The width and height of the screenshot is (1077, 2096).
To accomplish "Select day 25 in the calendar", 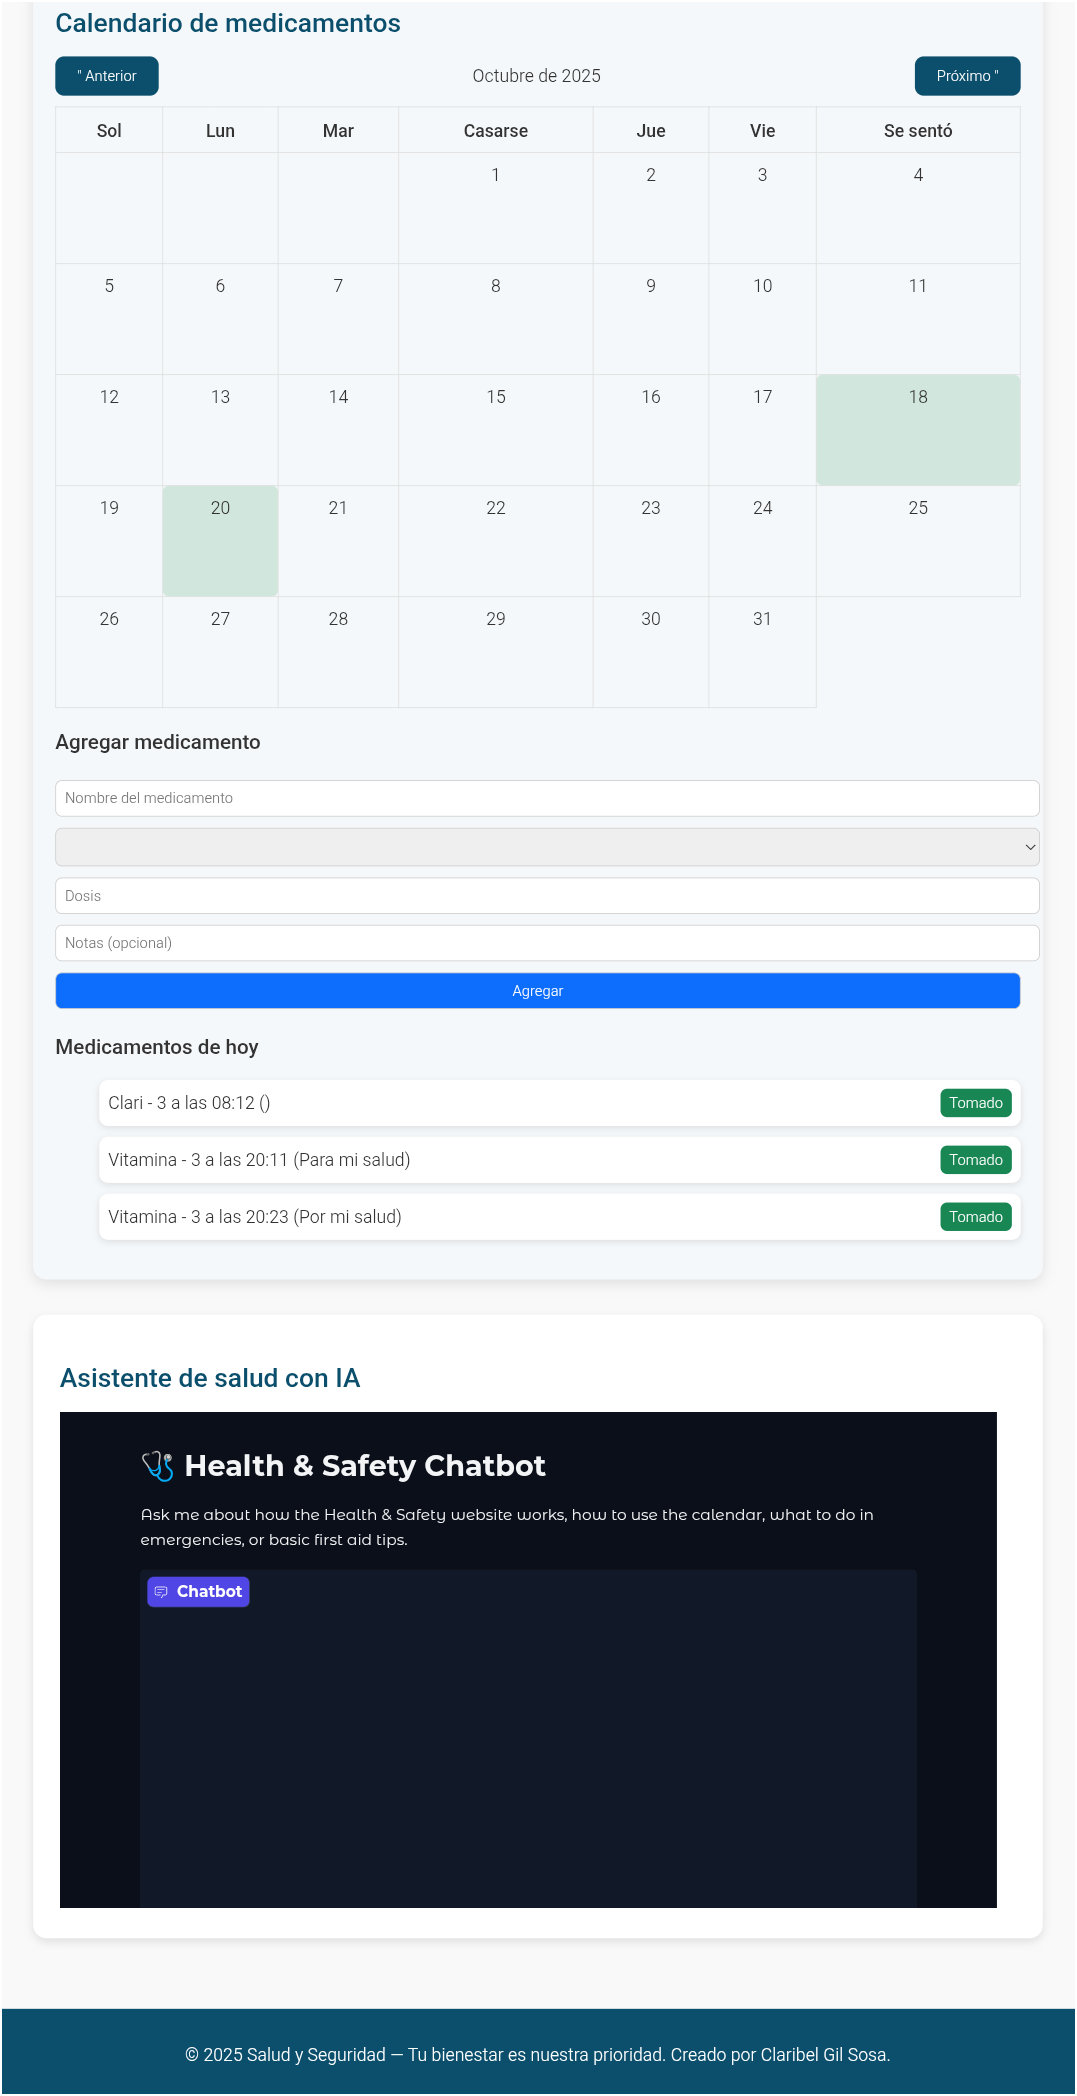I will point(918,541).
